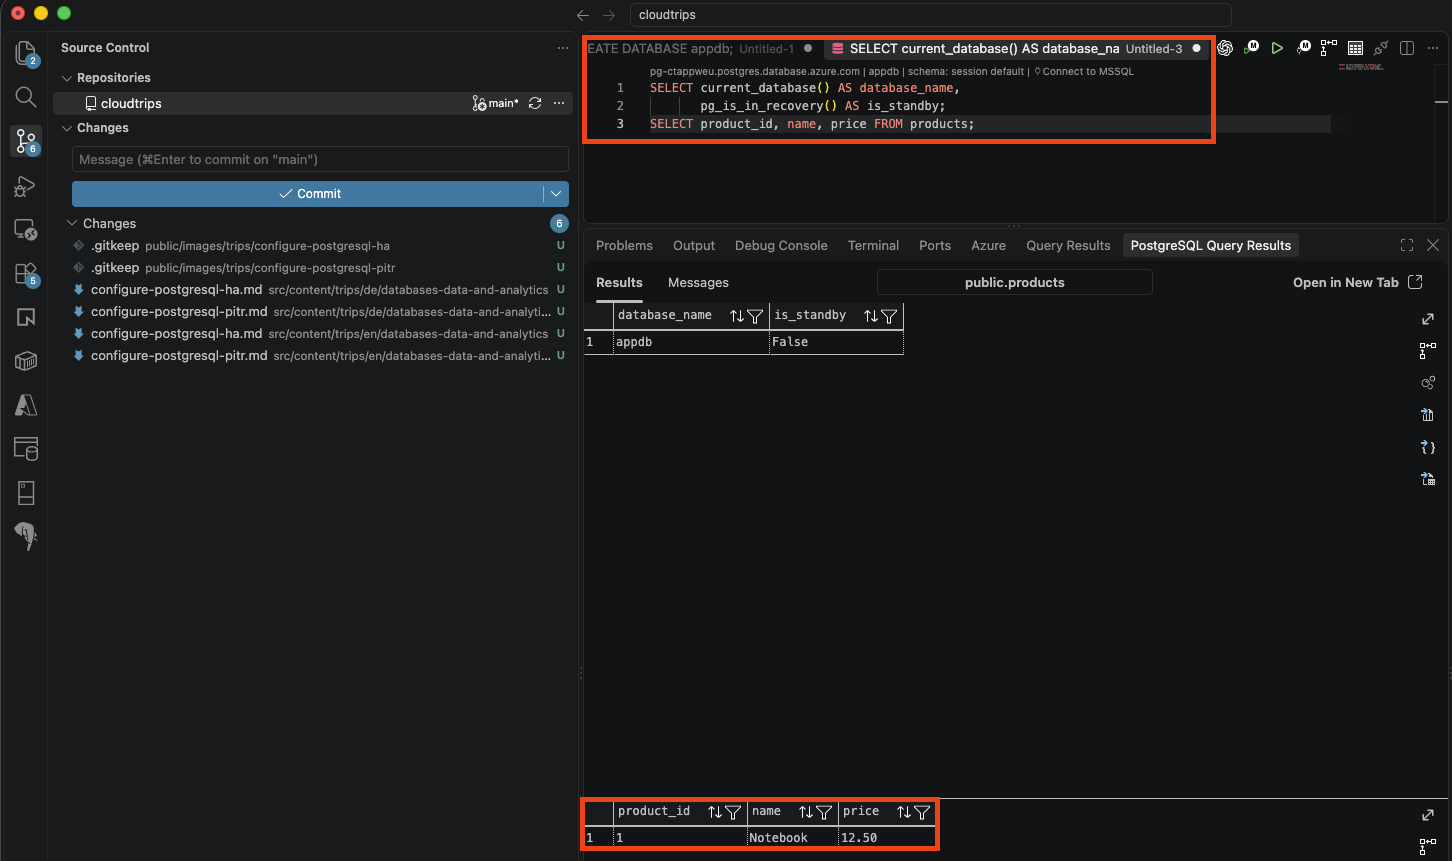
Task: Switch to the Query Results tab
Action: [1068, 245]
